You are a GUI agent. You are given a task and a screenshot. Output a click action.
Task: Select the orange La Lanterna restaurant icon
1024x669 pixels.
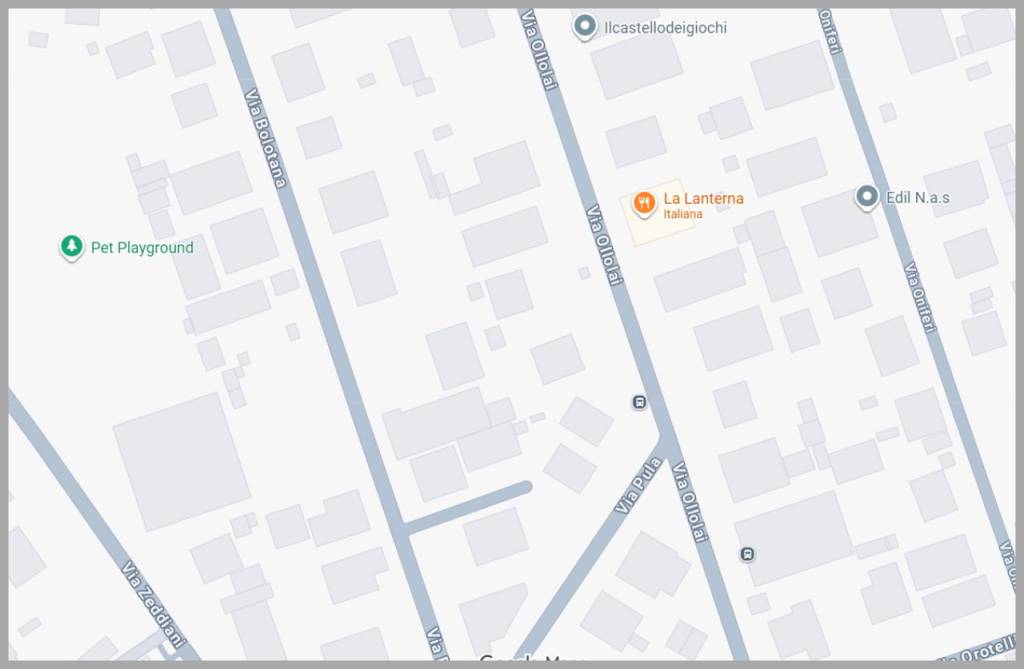pos(644,204)
